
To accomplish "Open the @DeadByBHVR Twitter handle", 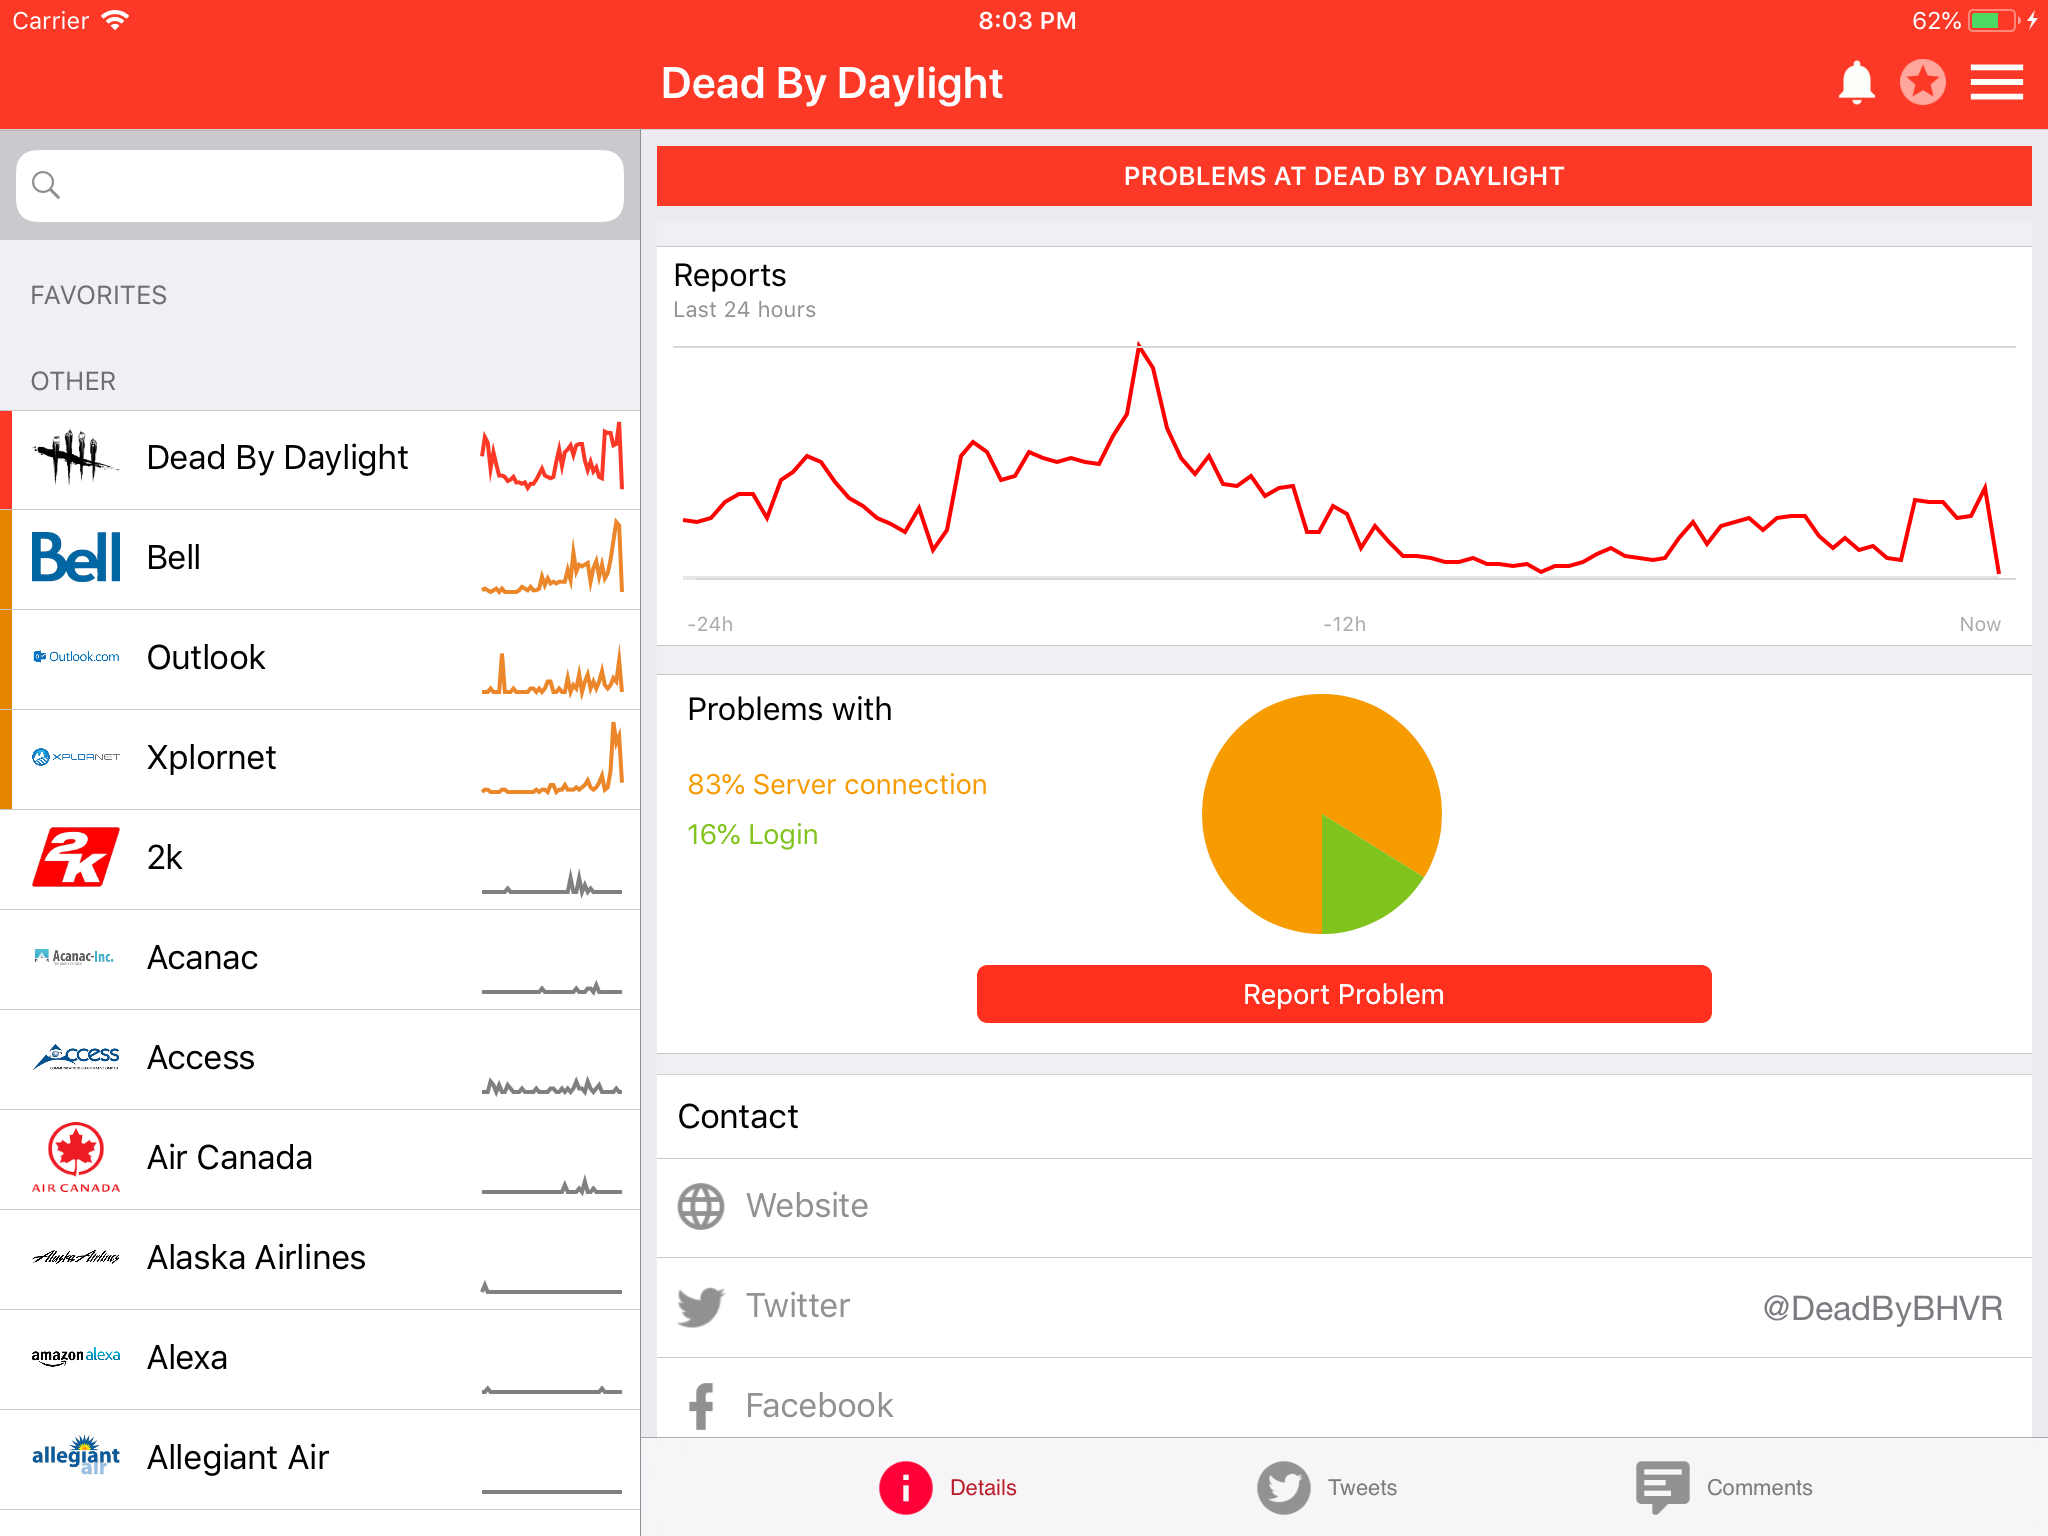I will 1881,1308.
